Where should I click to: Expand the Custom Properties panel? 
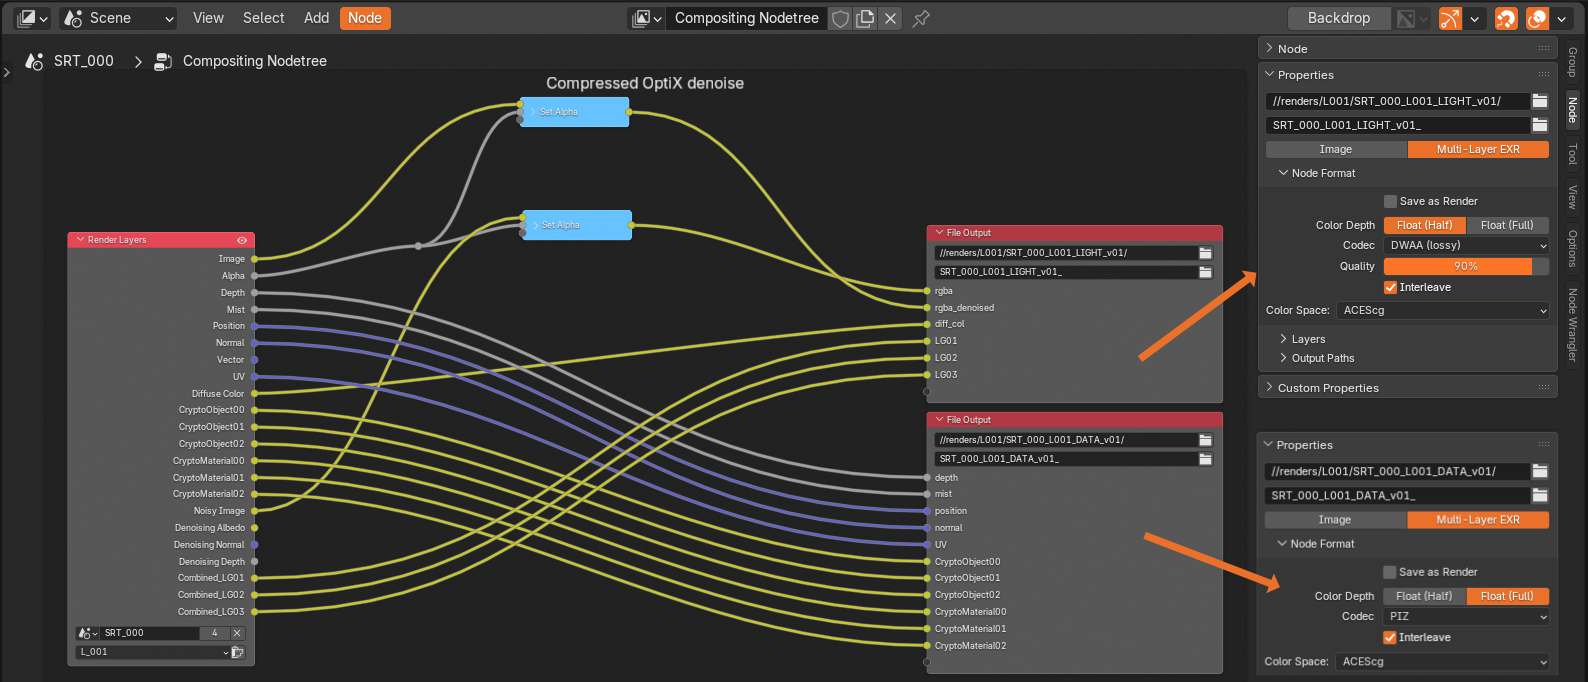[1327, 388]
